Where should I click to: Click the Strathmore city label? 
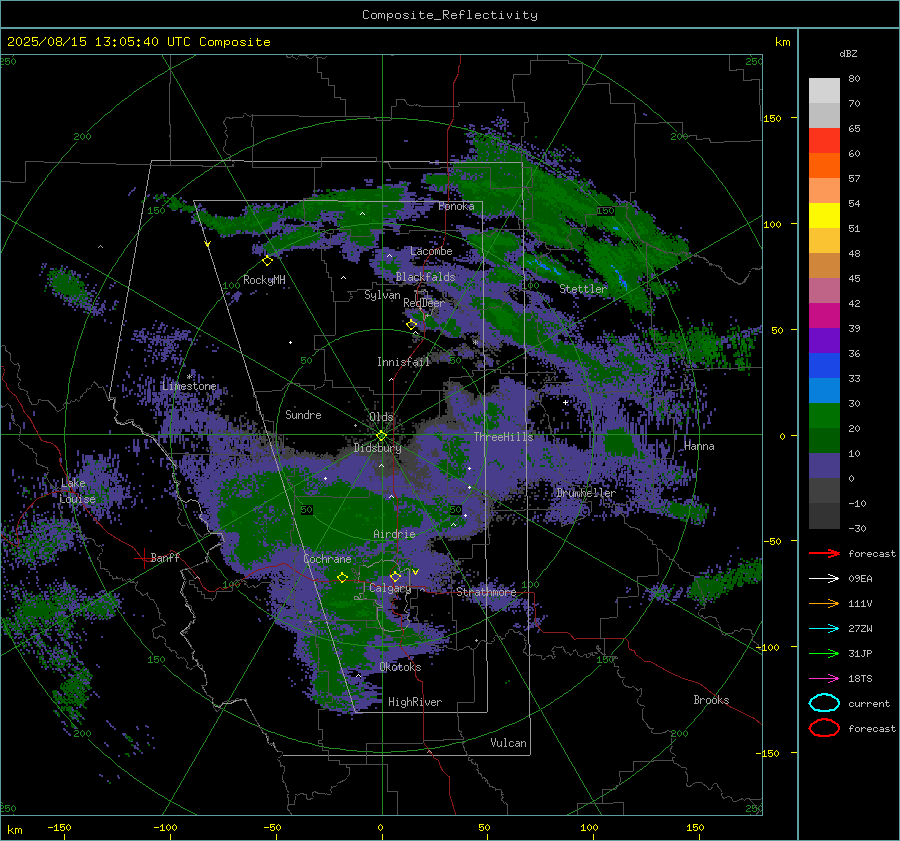point(486,592)
